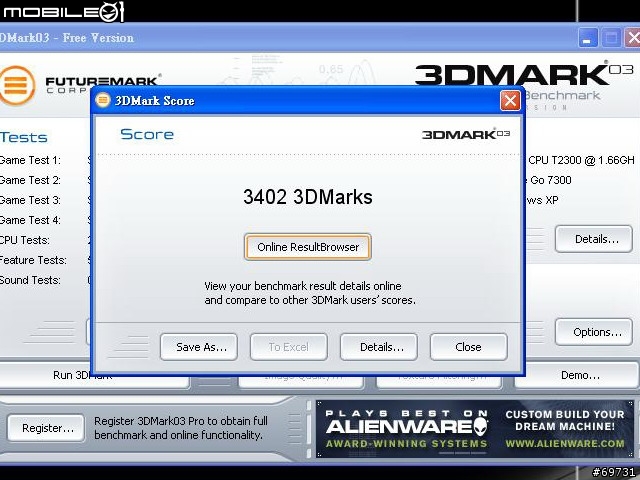The width and height of the screenshot is (640, 480).
Task: Click the Go 7300 graphics text
Action: (x=550, y=180)
